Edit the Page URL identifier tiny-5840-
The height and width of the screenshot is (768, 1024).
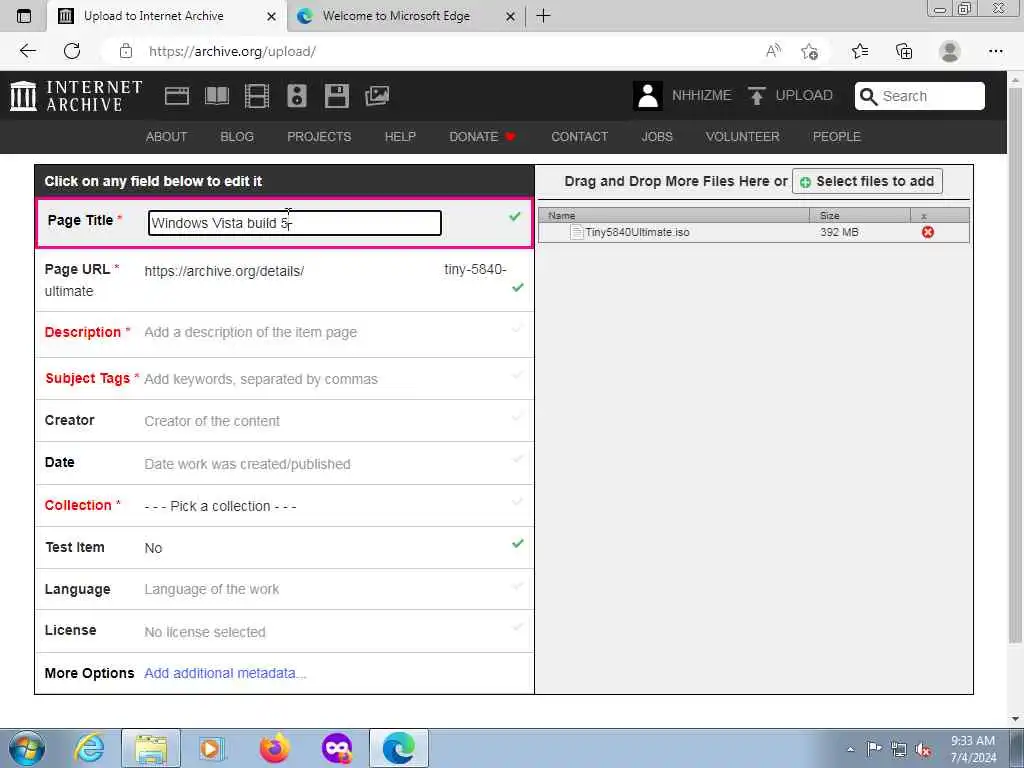[475, 270]
